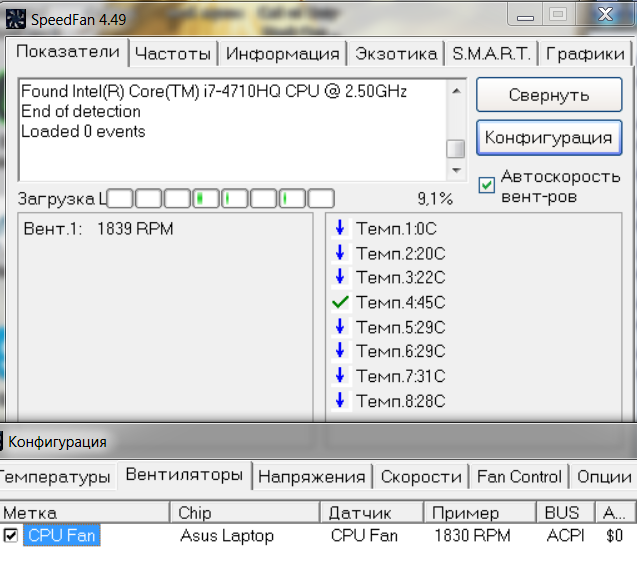Viewport: 637px width, 575px height.
Task: Click the log scrollbar thumb
Action: tap(456, 148)
